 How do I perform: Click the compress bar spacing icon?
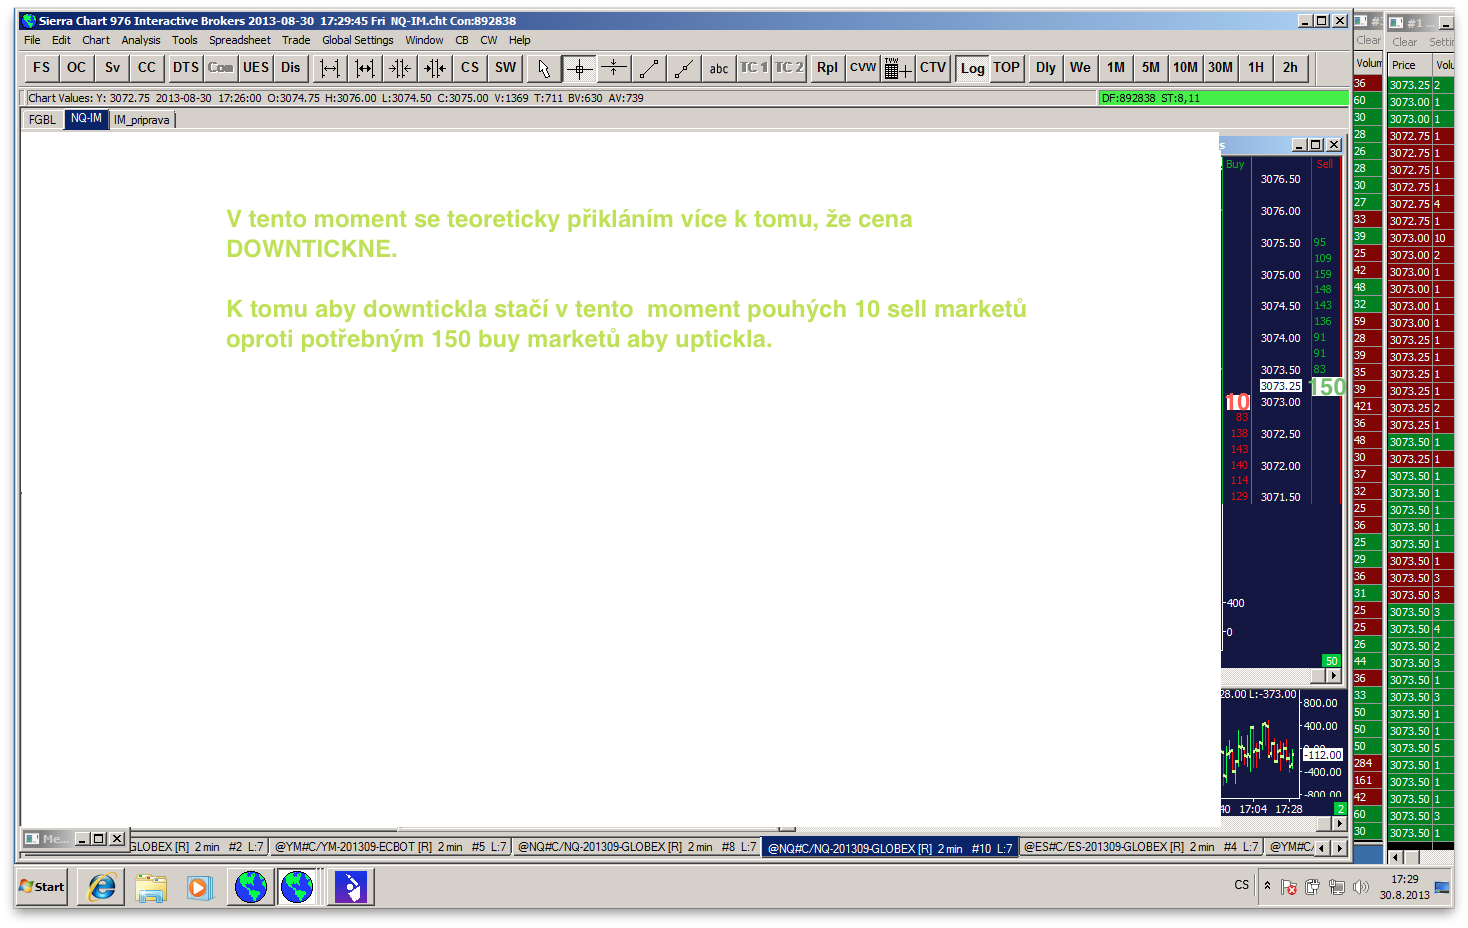point(365,68)
